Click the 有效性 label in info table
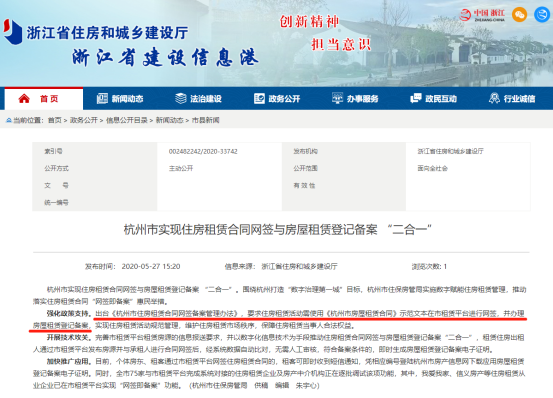The image size is (553, 398). point(304,185)
